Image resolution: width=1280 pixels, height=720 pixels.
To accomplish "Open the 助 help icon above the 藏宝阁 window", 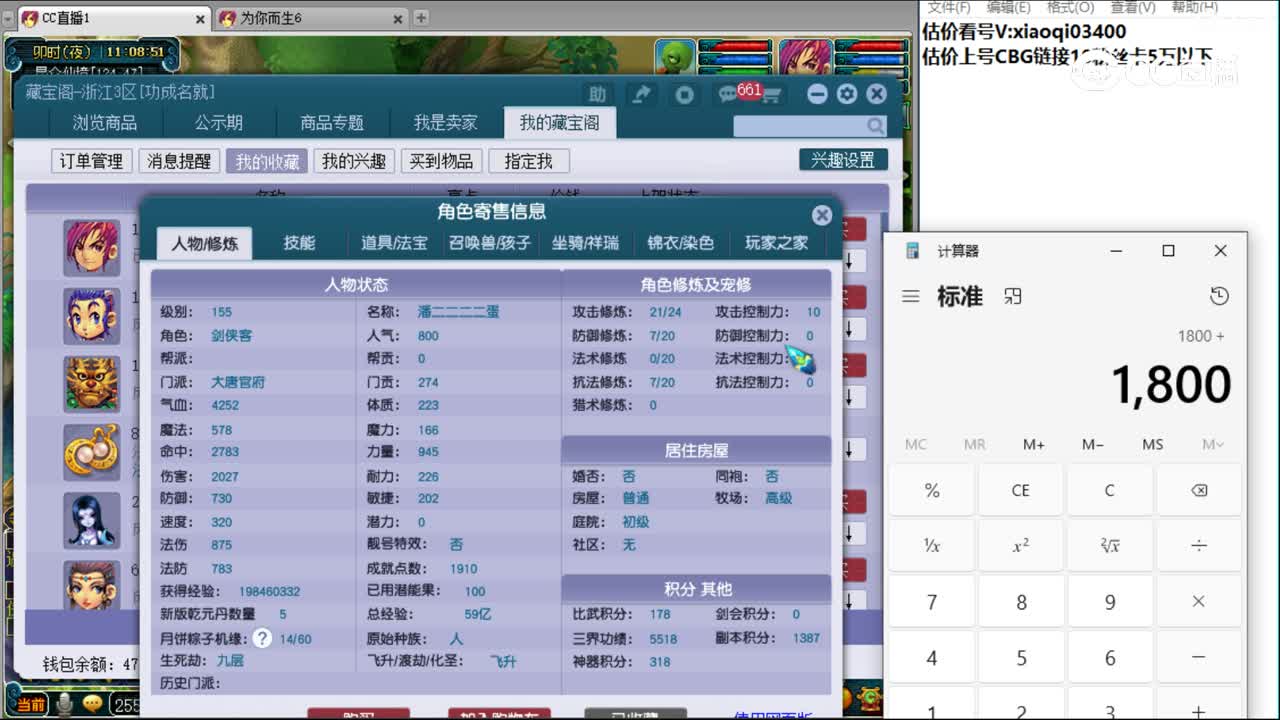I will (x=599, y=93).
